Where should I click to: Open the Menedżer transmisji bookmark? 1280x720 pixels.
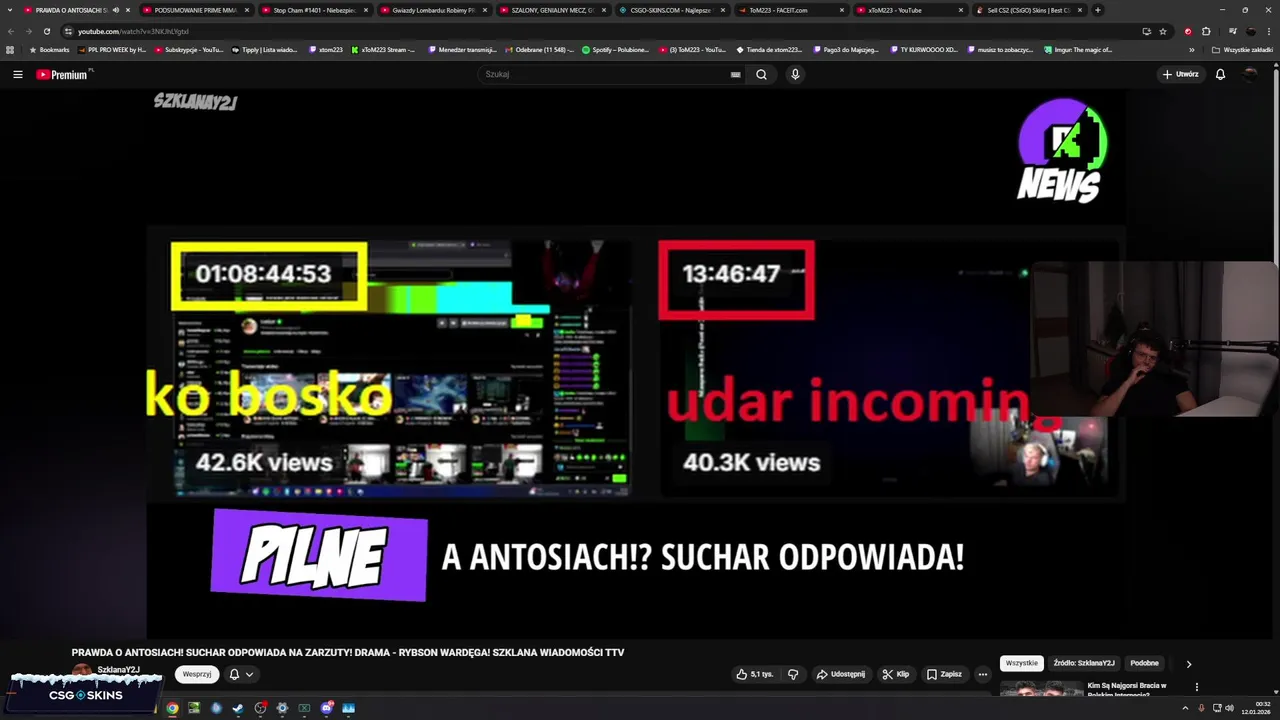[x=462, y=49]
